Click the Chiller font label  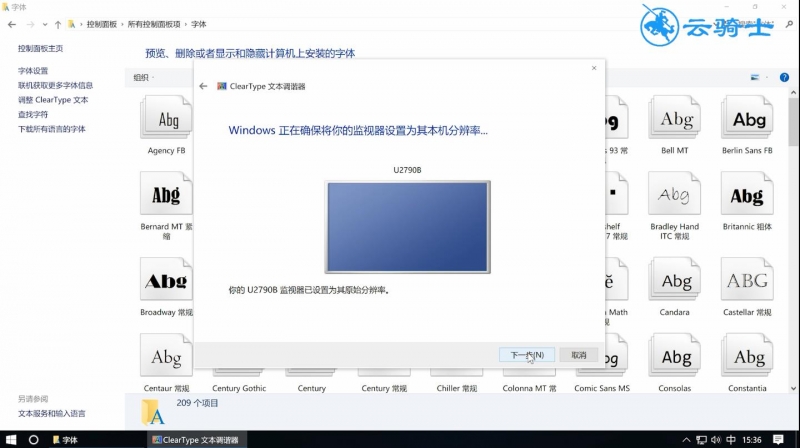[457, 388]
